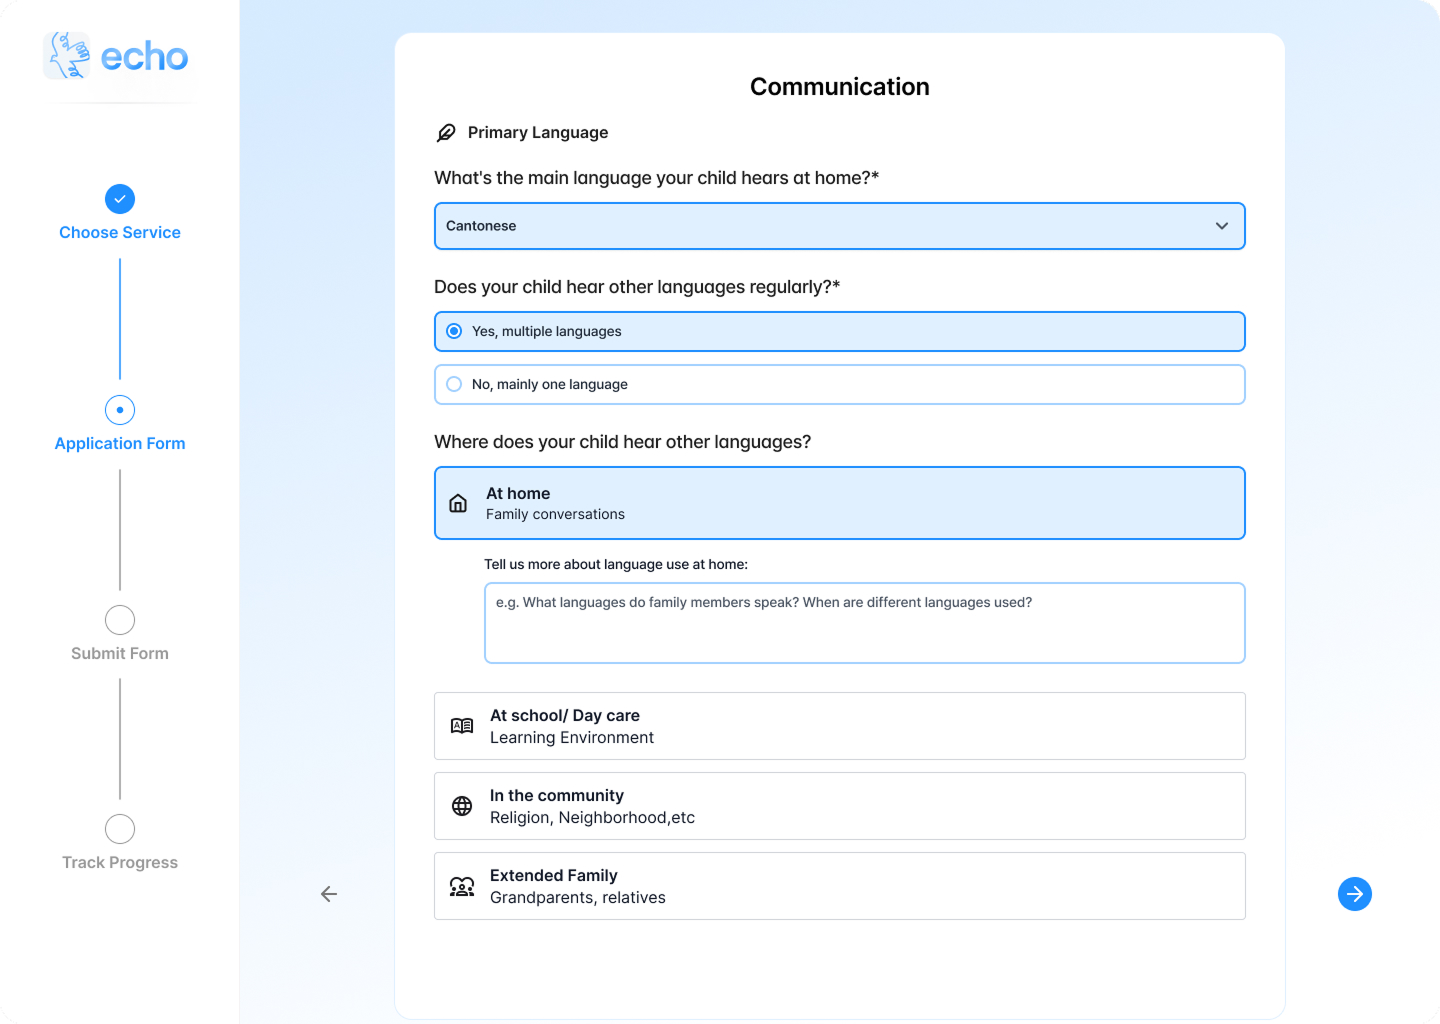This screenshot has width=1440, height=1024.
Task: Select the 'Yes, multiple languages' radio button
Action: (x=455, y=330)
